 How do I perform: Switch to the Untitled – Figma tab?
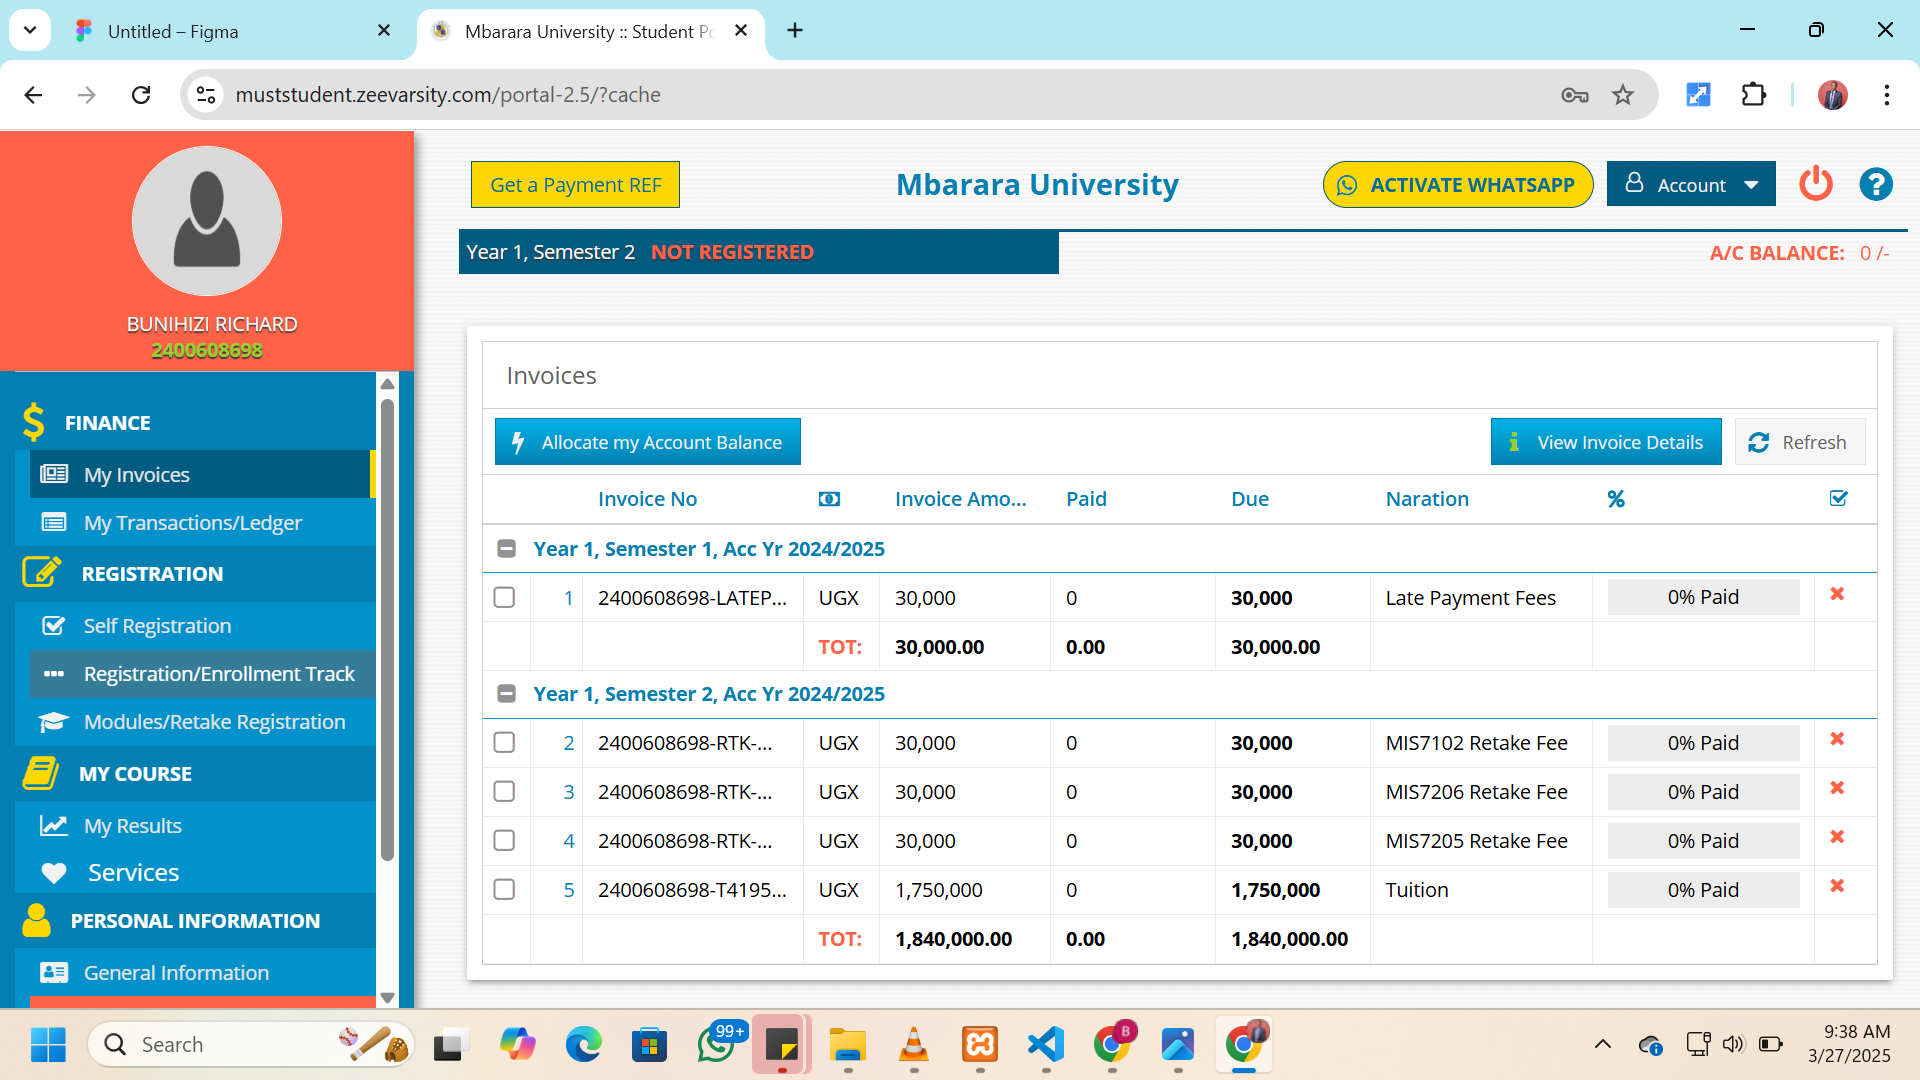point(173,31)
